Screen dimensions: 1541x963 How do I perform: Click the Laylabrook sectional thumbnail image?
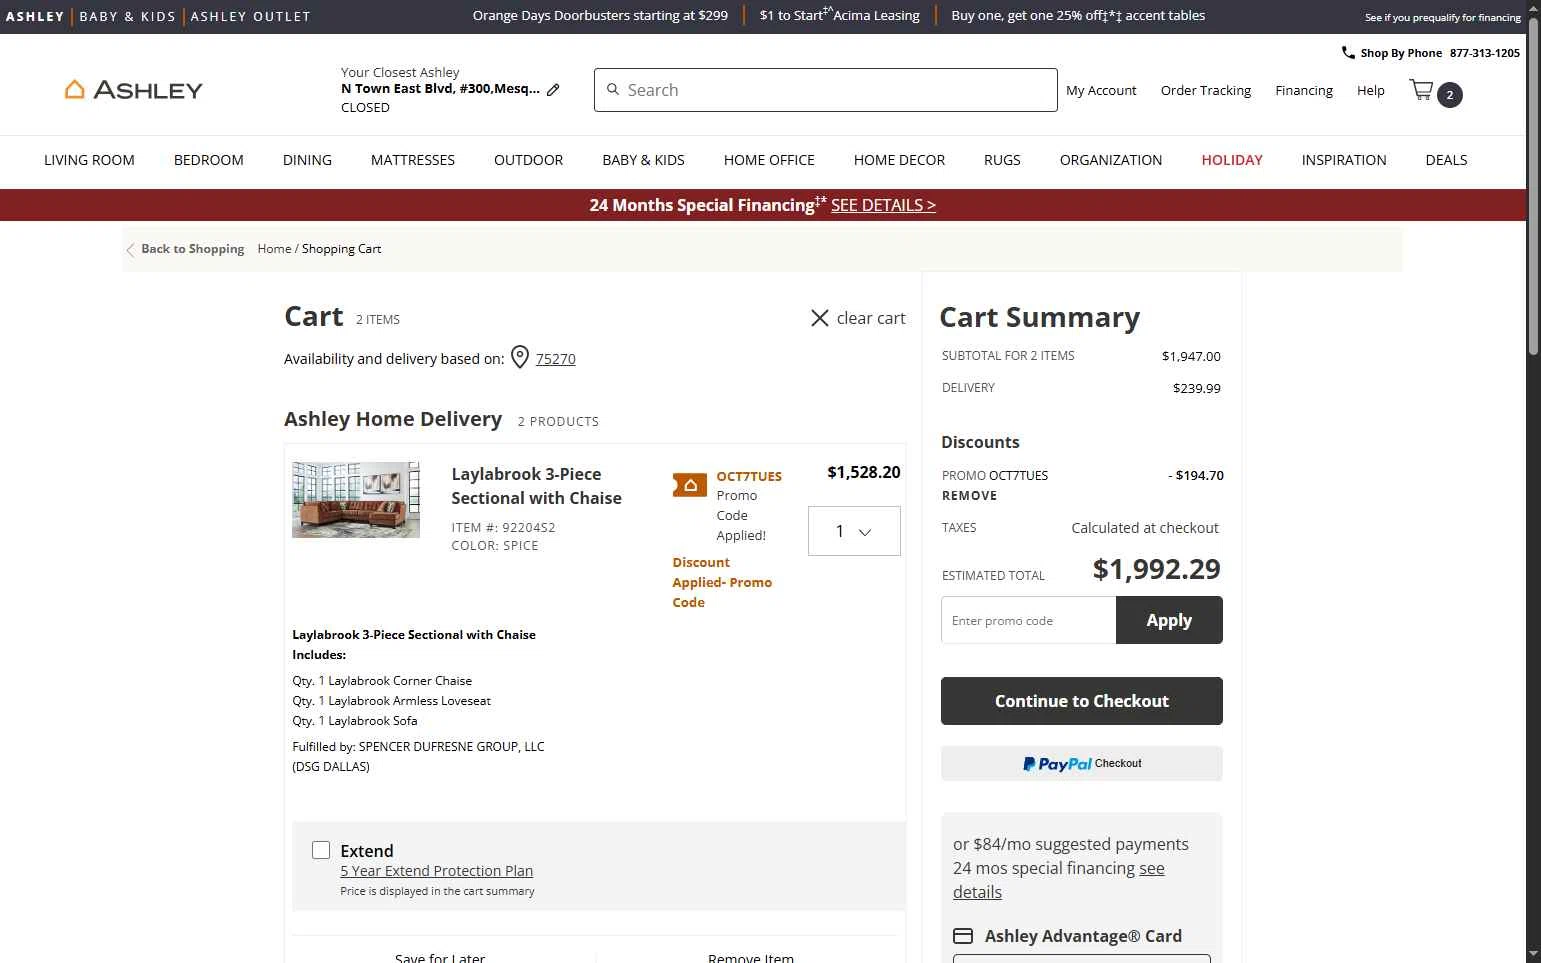point(356,500)
